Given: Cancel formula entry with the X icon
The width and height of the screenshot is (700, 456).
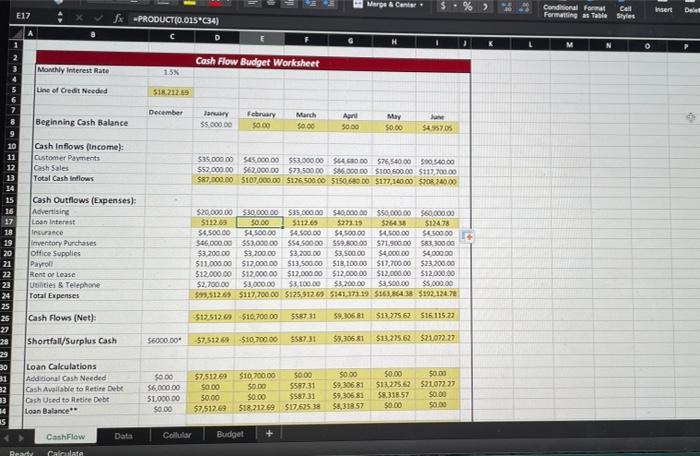Looking at the screenshot, I should click(79, 18).
